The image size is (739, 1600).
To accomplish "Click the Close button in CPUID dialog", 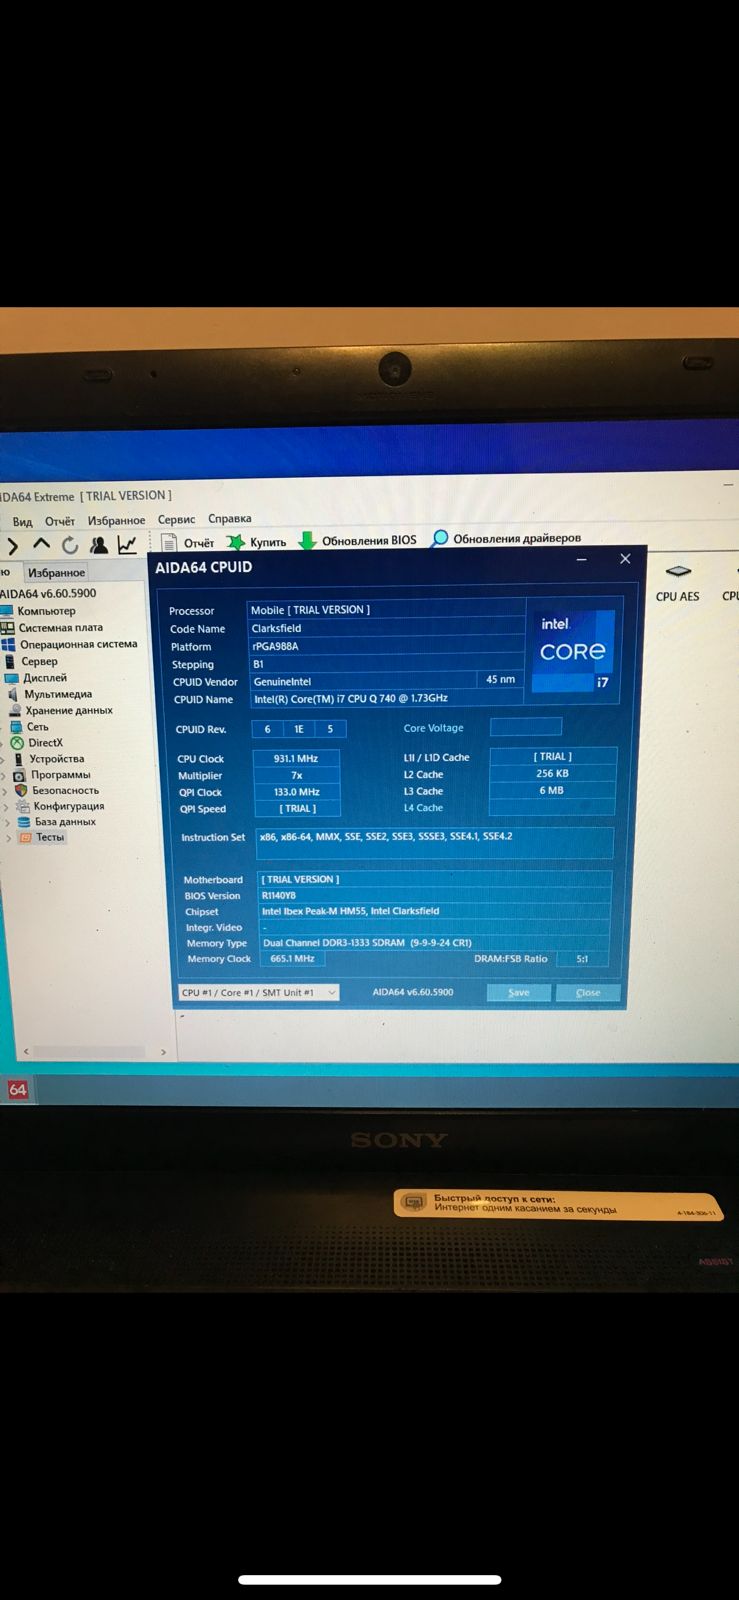I will coord(588,992).
